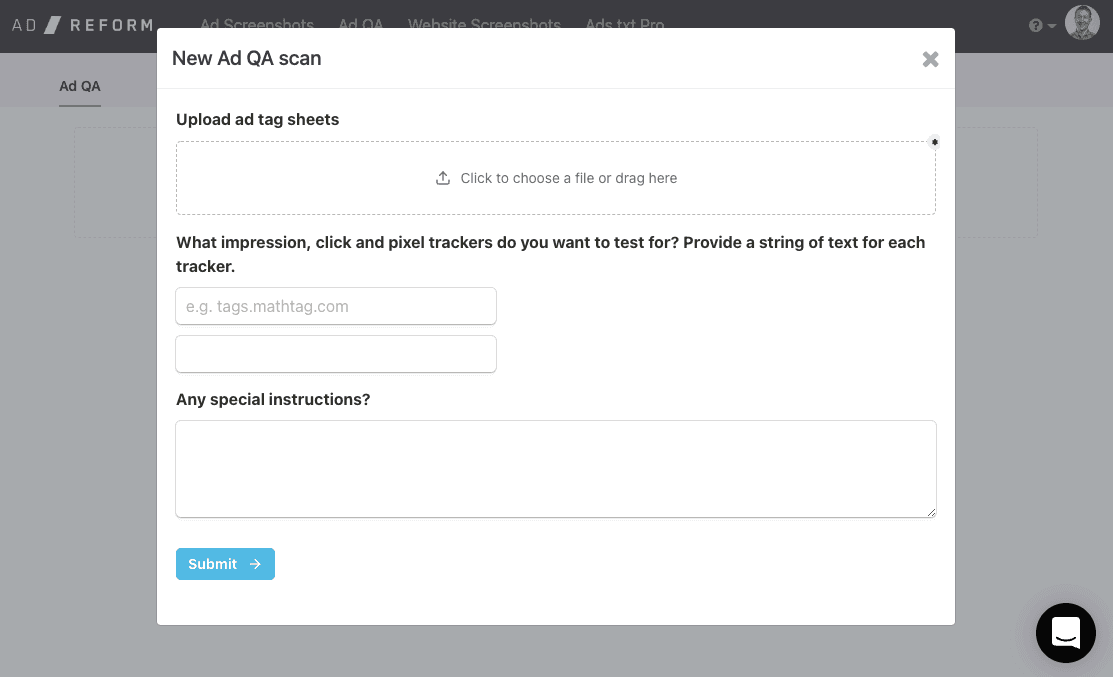Click the textarea resize handle corner
The height and width of the screenshot is (677, 1113).
(932, 514)
